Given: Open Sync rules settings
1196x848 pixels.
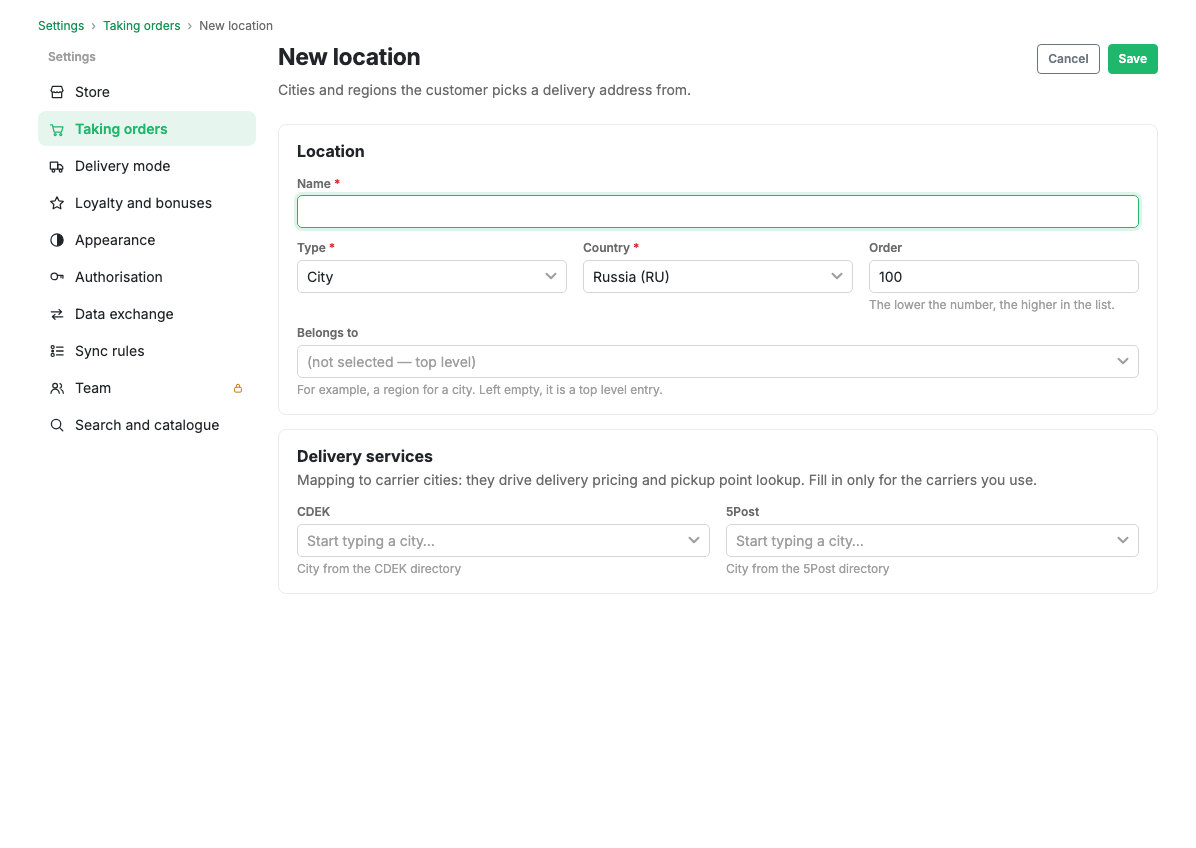Looking at the screenshot, I should [x=147, y=352].
